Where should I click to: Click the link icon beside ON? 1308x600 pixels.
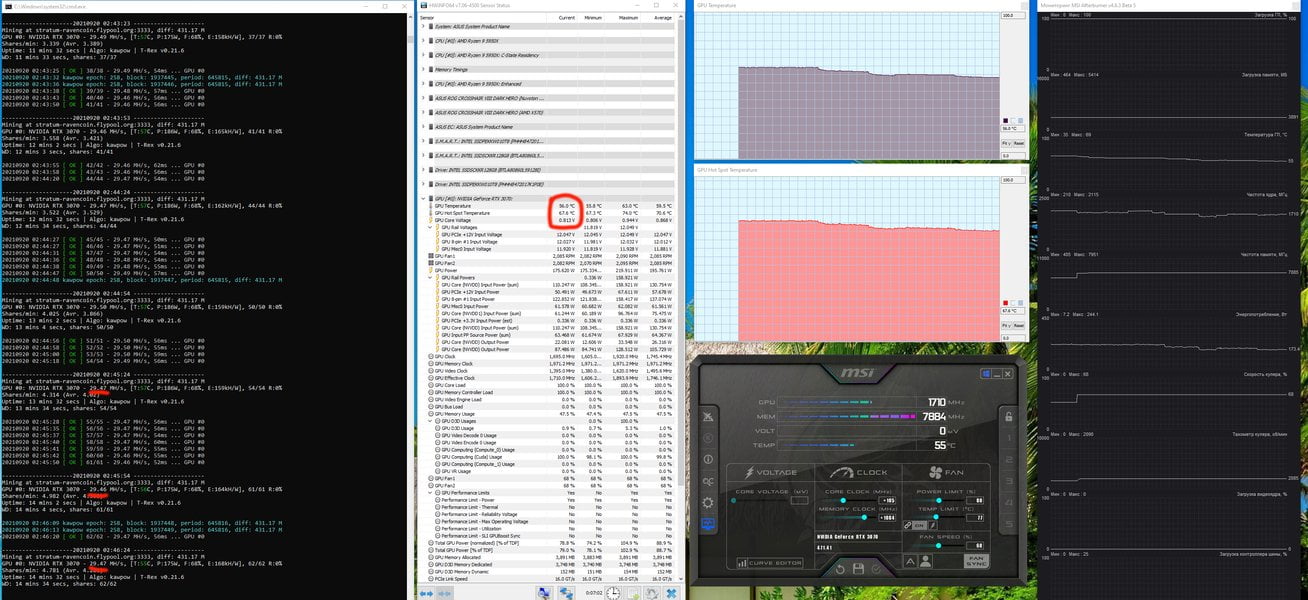tap(908, 525)
